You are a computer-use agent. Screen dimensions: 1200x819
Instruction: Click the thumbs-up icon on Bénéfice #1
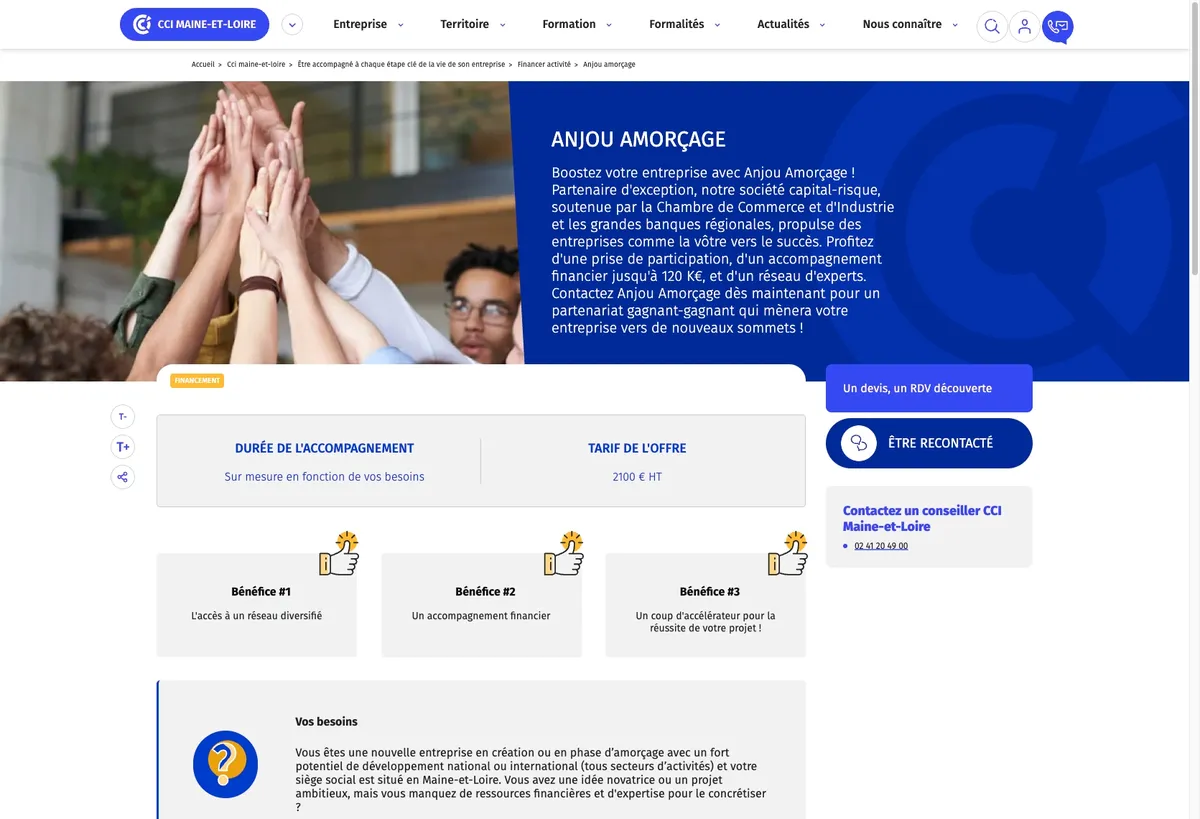(339, 554)
